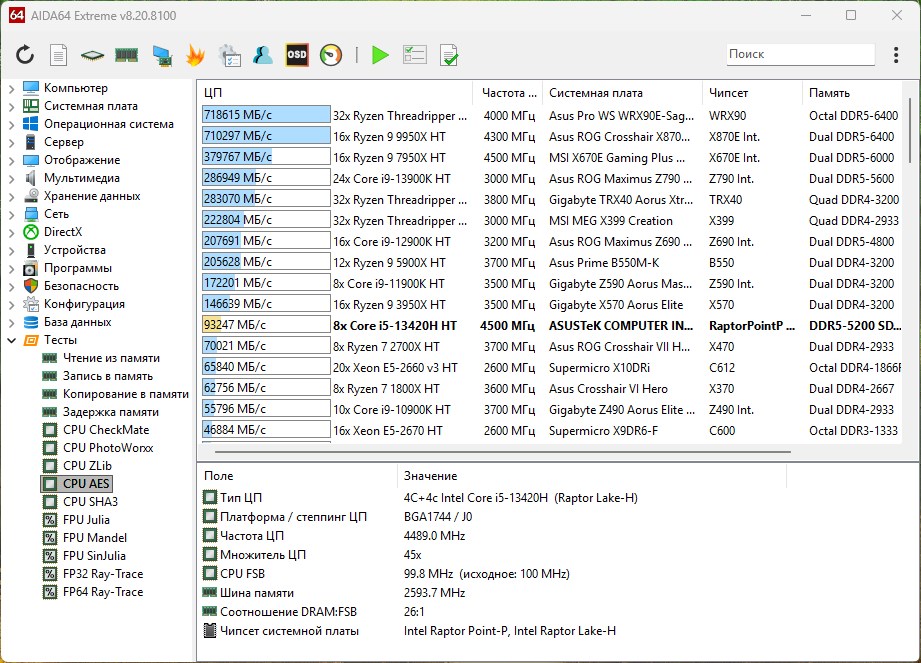Open Чтение из памяти test
The height and width of the screenshot is (663, 921).
click(110, 358)
